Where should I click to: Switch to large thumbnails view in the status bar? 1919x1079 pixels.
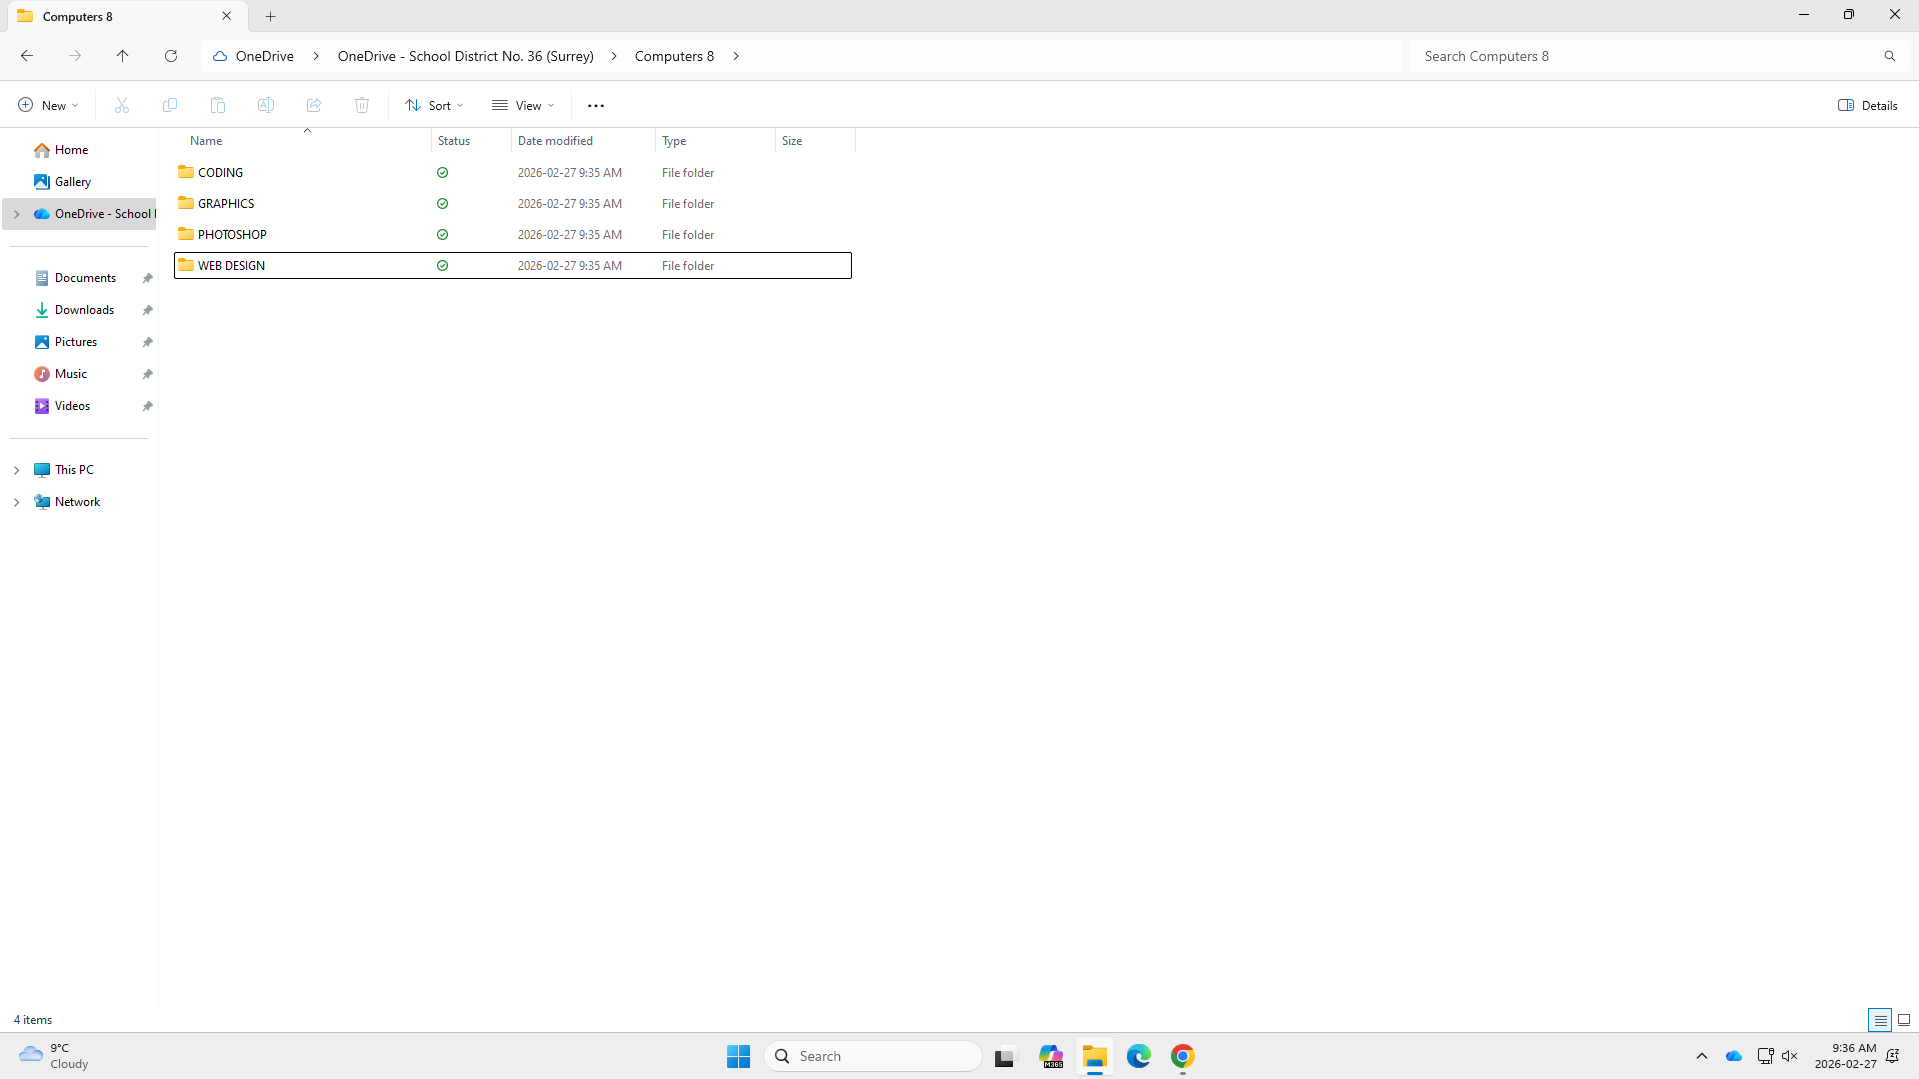pyautogui.click(x=1904, y=1020)
